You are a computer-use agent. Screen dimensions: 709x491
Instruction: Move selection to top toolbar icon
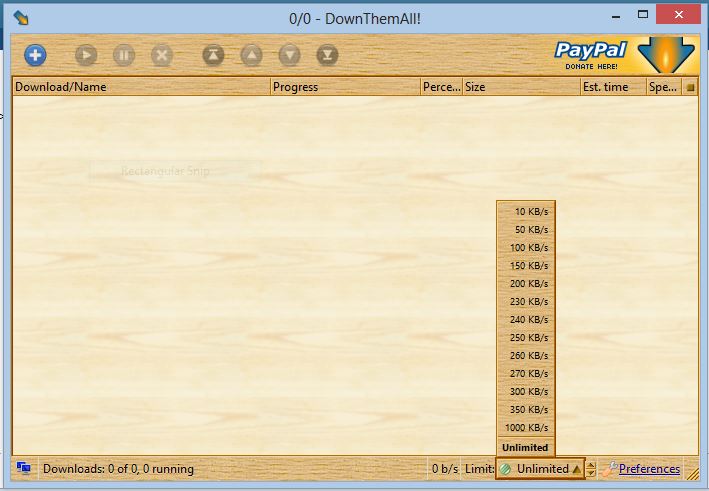(x=213, y=55)
